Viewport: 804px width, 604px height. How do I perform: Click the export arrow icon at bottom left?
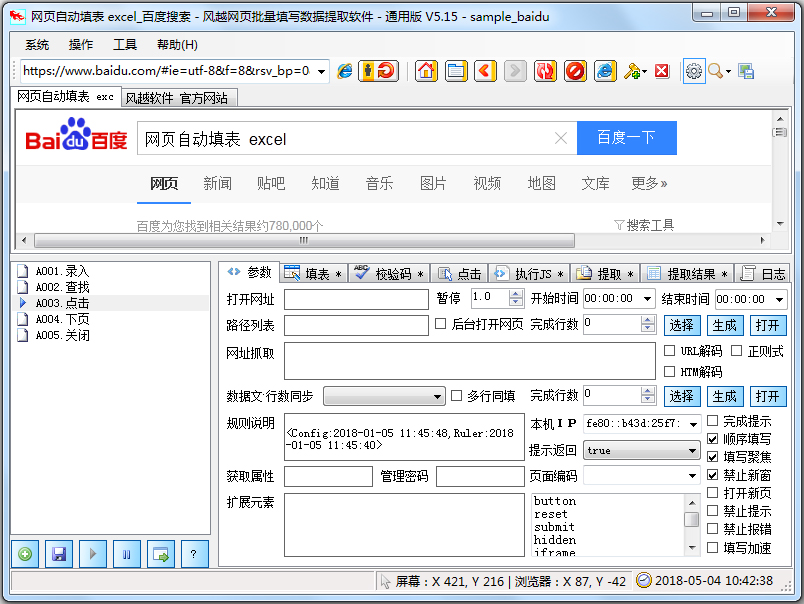point(160,554)
